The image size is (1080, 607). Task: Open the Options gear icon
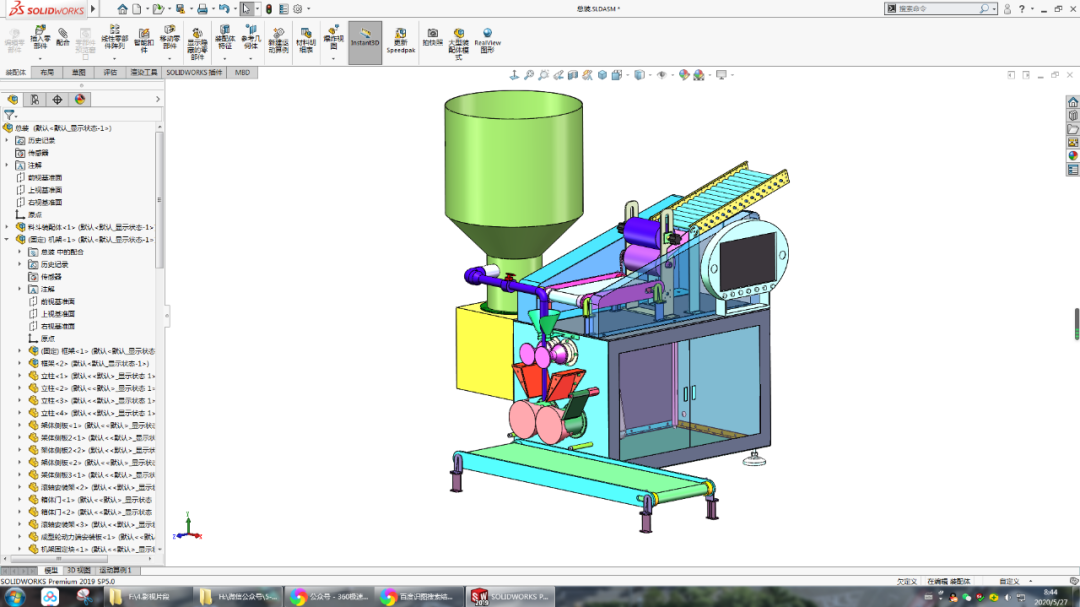(x=298, y=9)
